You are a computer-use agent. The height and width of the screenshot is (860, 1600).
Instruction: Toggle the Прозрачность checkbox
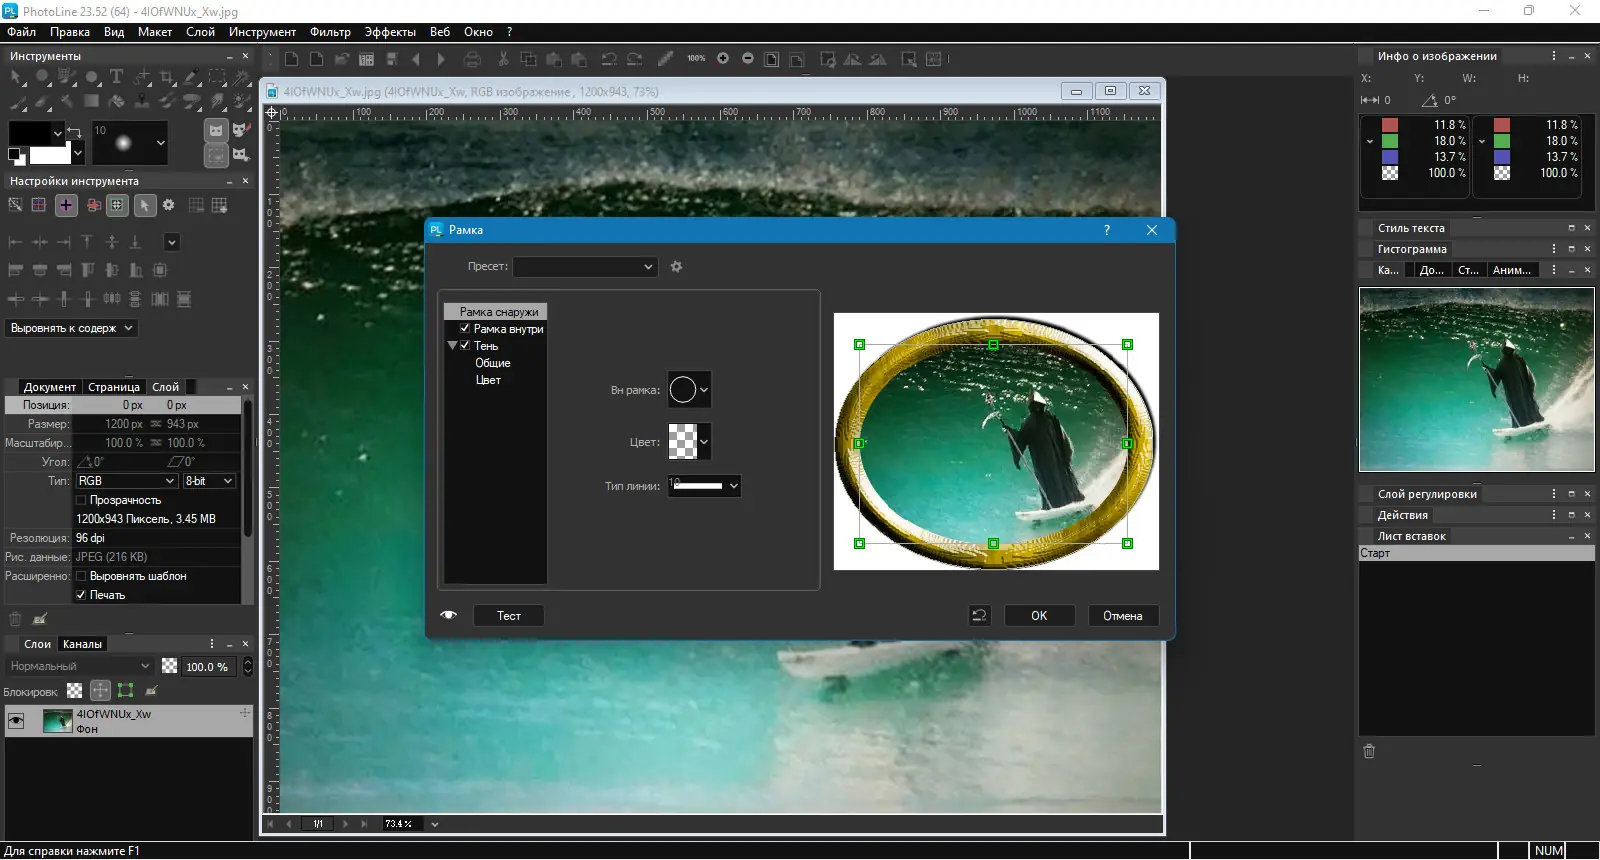(82, 500)
